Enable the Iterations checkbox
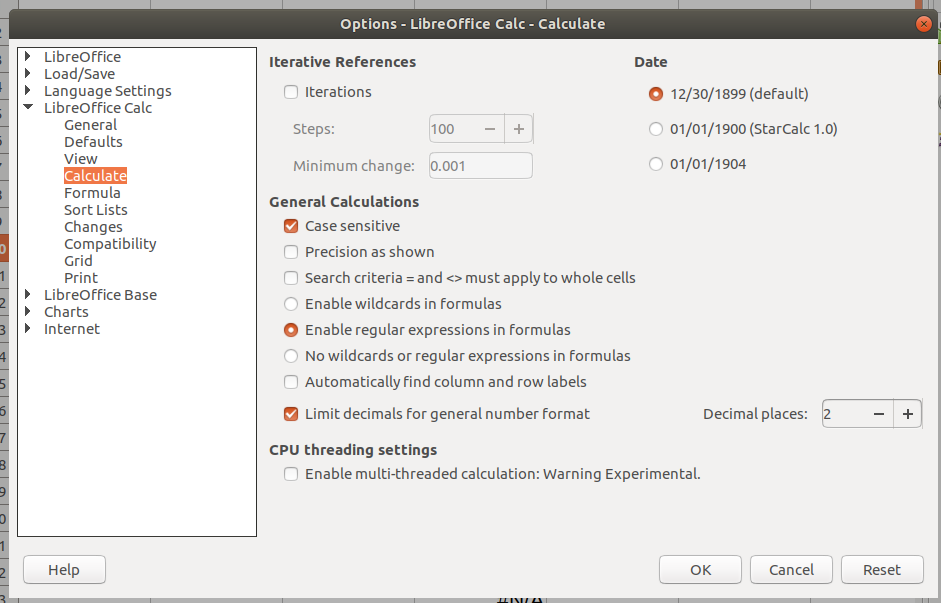This screenshot has width=941, height=603. (x=291, y=92)
